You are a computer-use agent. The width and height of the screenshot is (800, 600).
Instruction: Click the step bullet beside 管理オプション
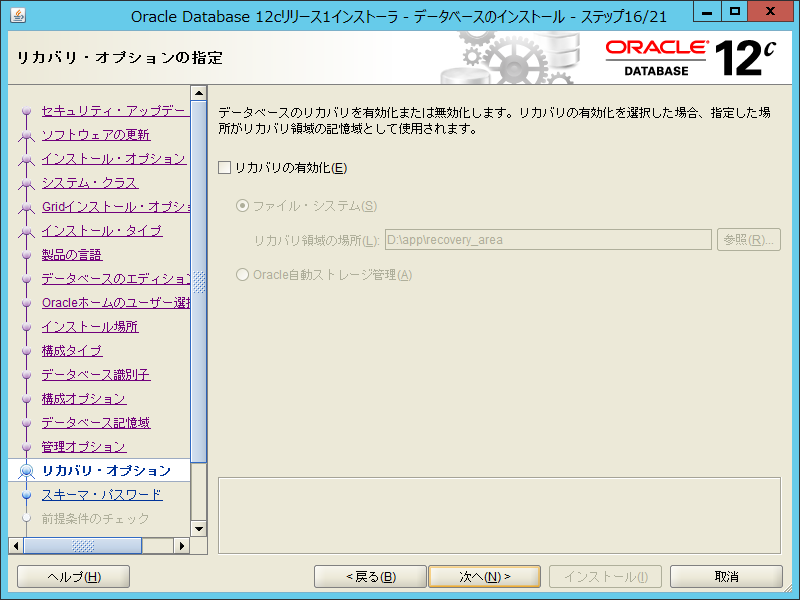[27, 447]
